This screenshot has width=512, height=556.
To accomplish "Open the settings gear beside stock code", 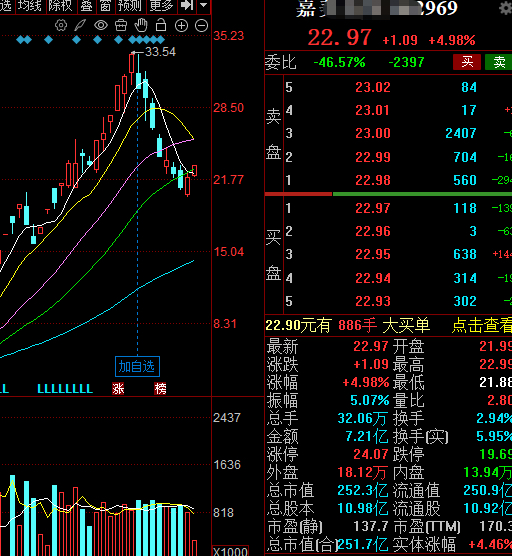I will 505,8.
